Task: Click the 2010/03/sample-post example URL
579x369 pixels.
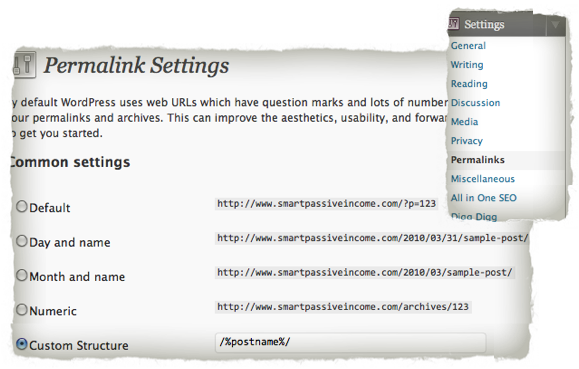Action: tap(365, 273)
